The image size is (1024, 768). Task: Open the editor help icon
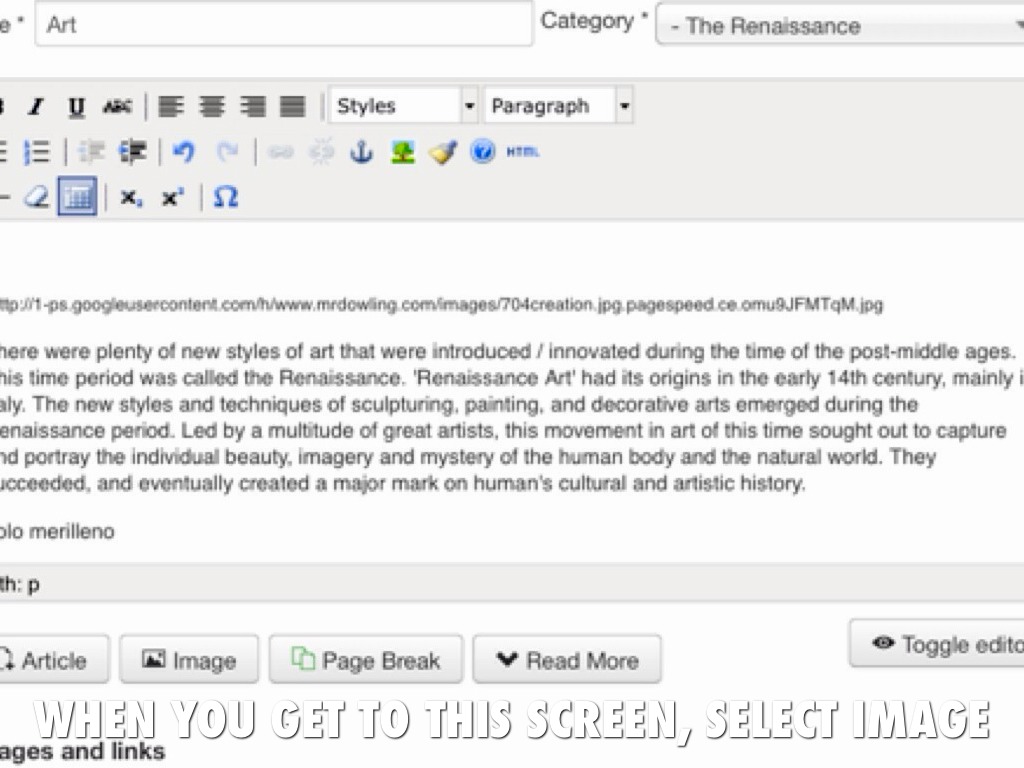click(482, 152)
